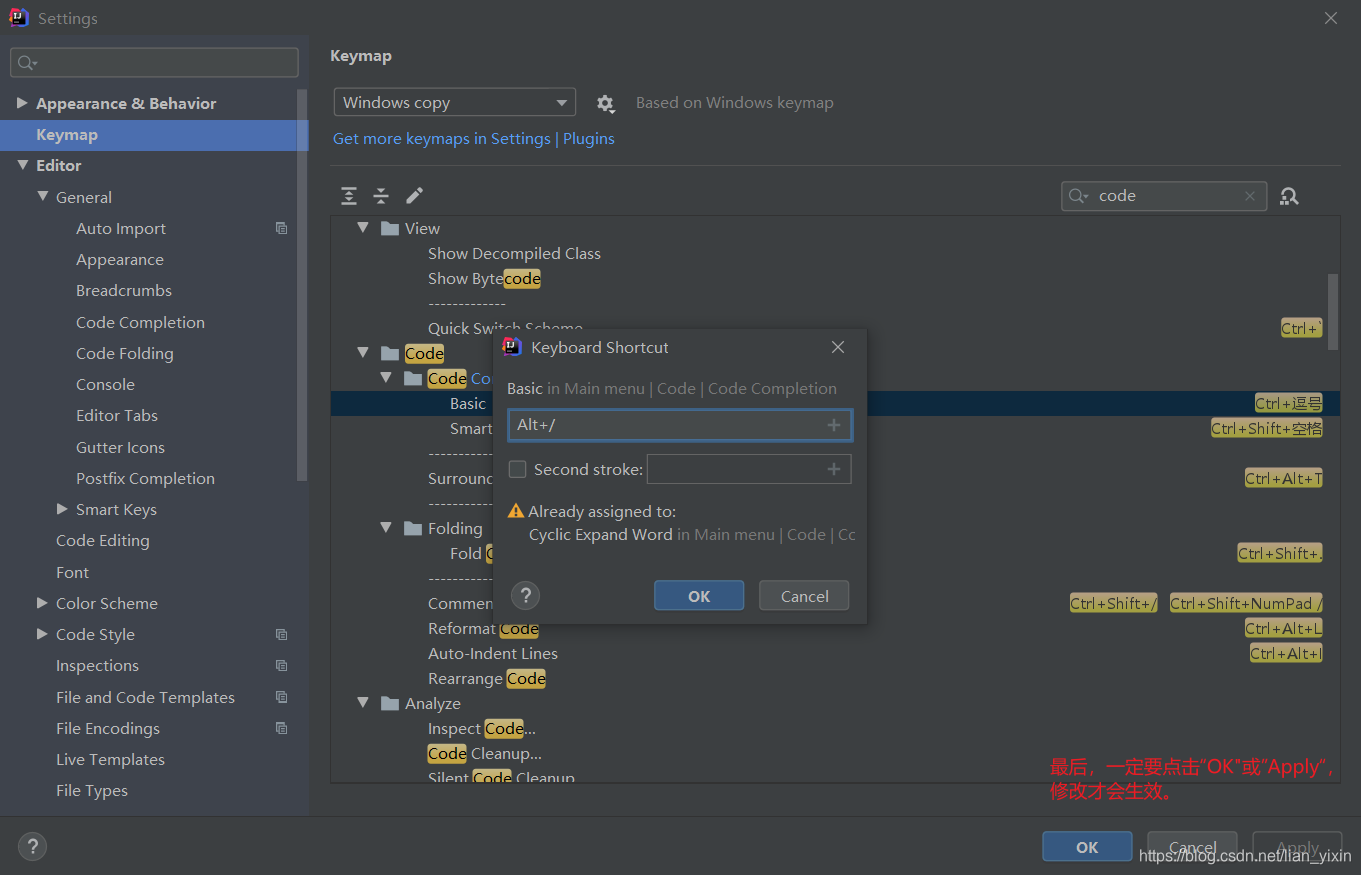Close the Keyboard Shortcut dialog
This screenshot has height=875, width=1361.
(x=838, y=347)
